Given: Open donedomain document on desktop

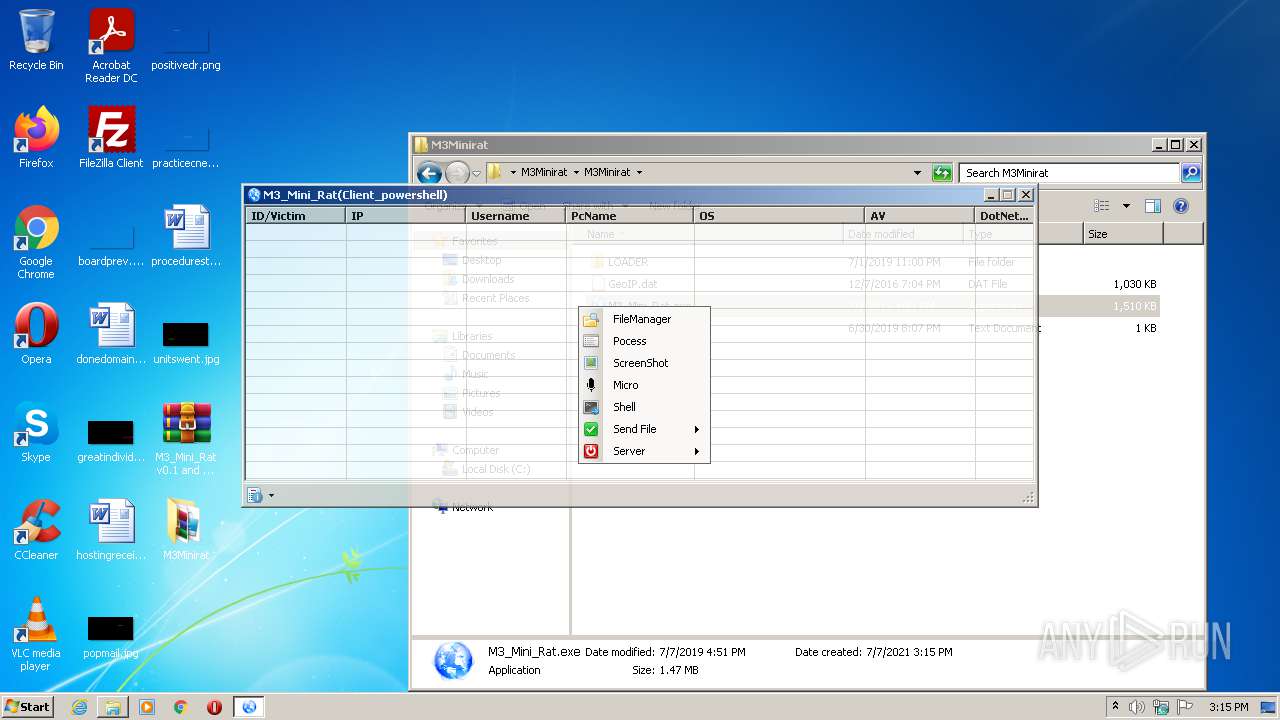Looking at the screenshot, I should tap(111, 334).
